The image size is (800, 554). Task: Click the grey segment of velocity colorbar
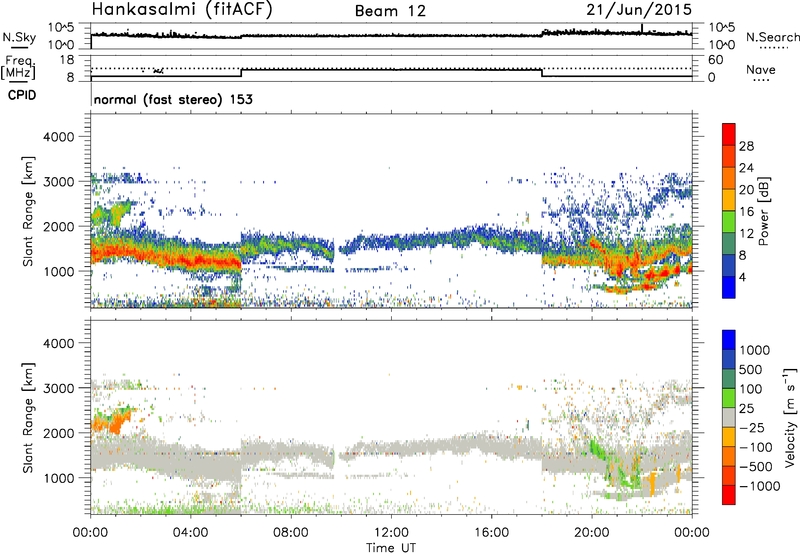[x=729, y=417]
